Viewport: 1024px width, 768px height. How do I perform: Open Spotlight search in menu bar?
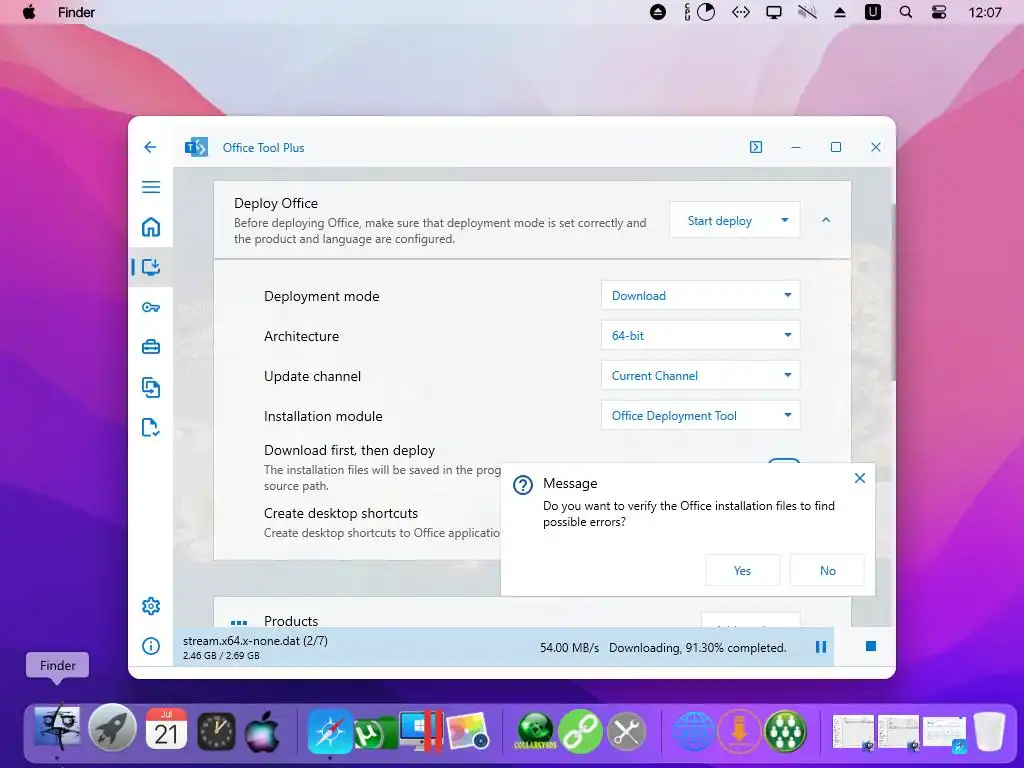click(906, 12)
